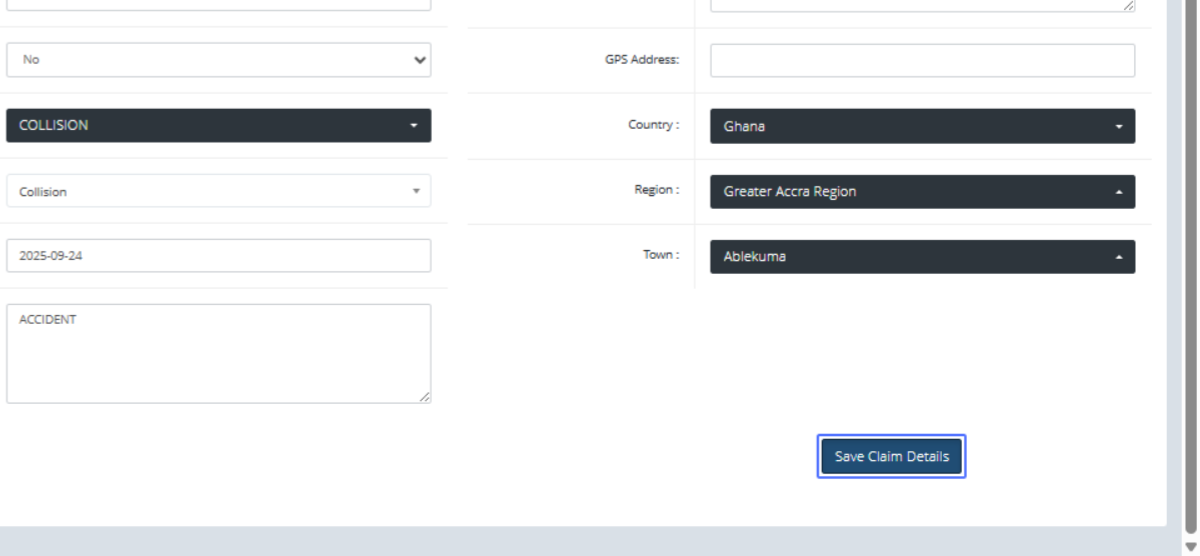Expand the dark COLLISION dropdown

pos(218,126)
